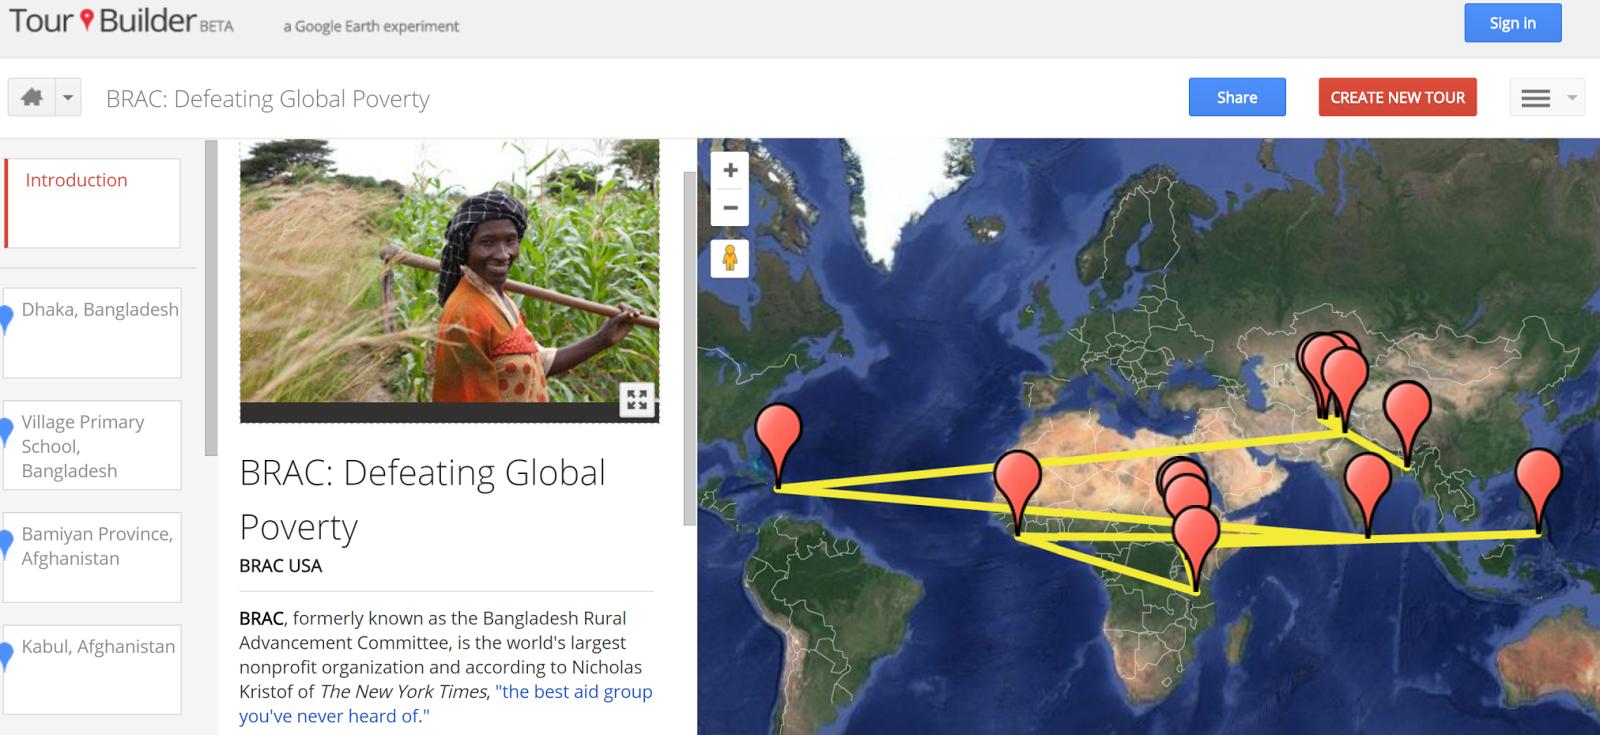Go to Village Primary School, Bangladesh stop
1600x735 pixels.
tap(93, 446)
